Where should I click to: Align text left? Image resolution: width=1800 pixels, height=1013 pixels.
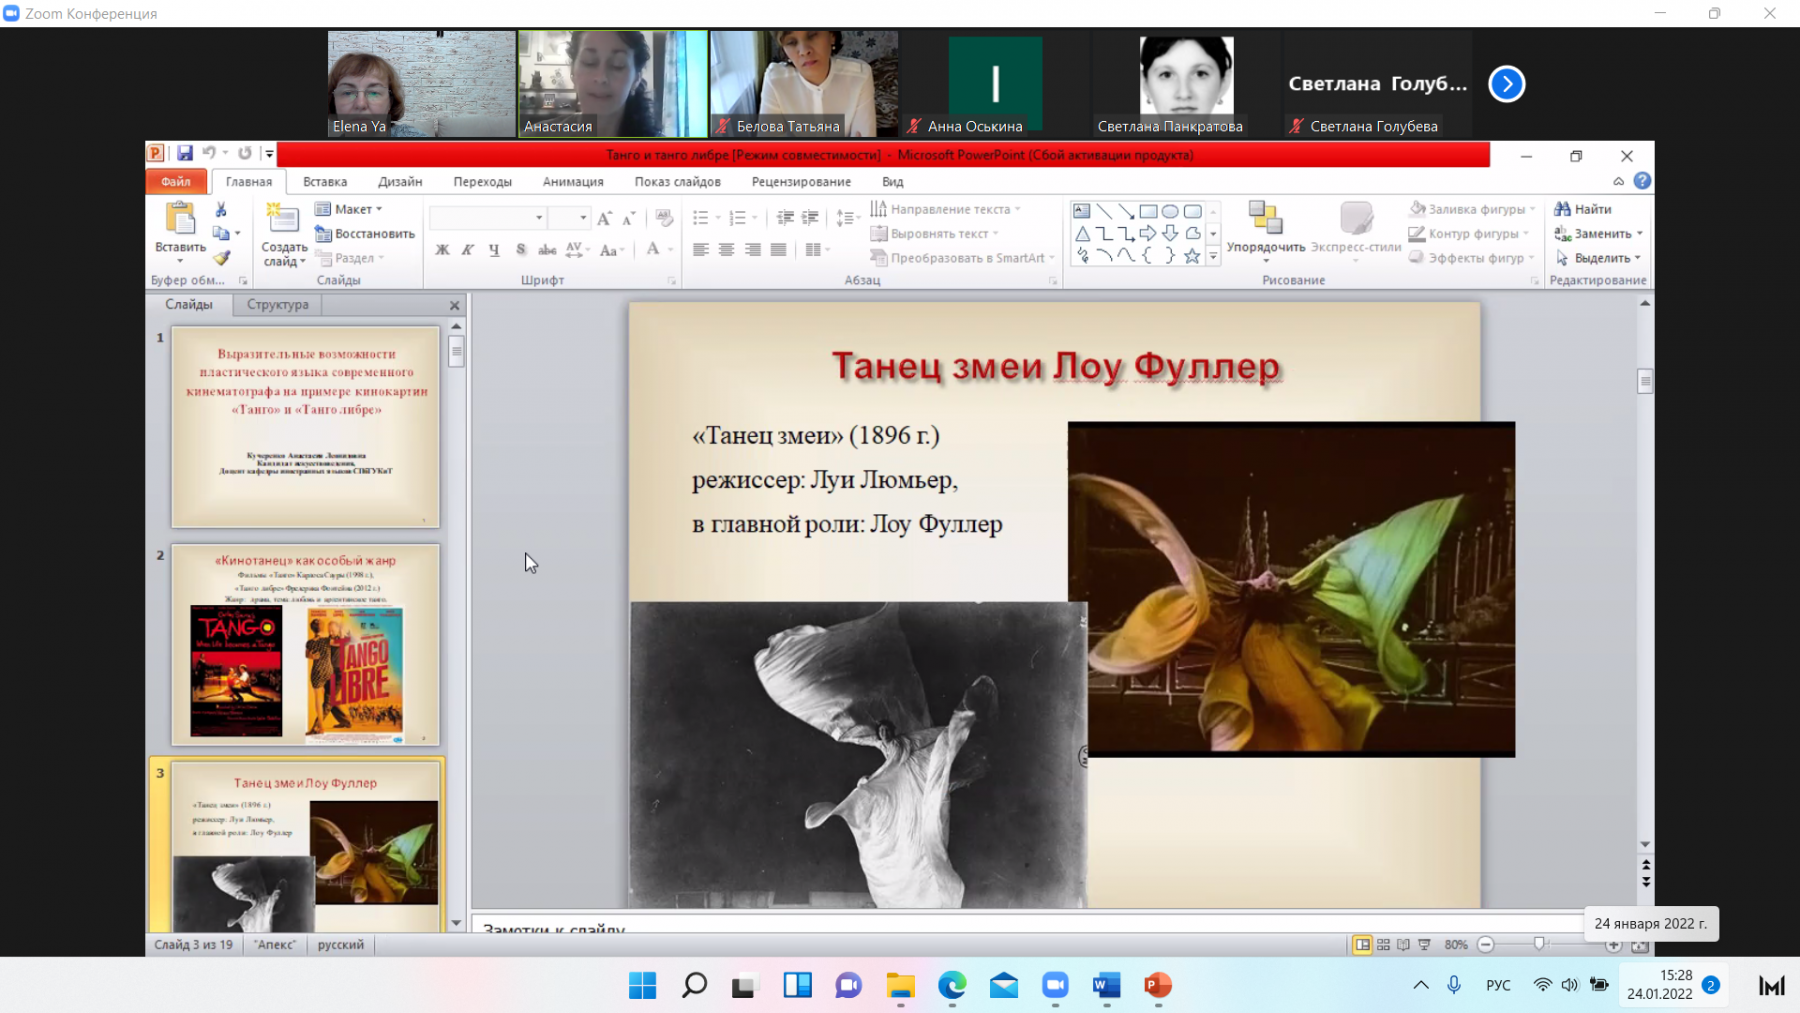701,250
